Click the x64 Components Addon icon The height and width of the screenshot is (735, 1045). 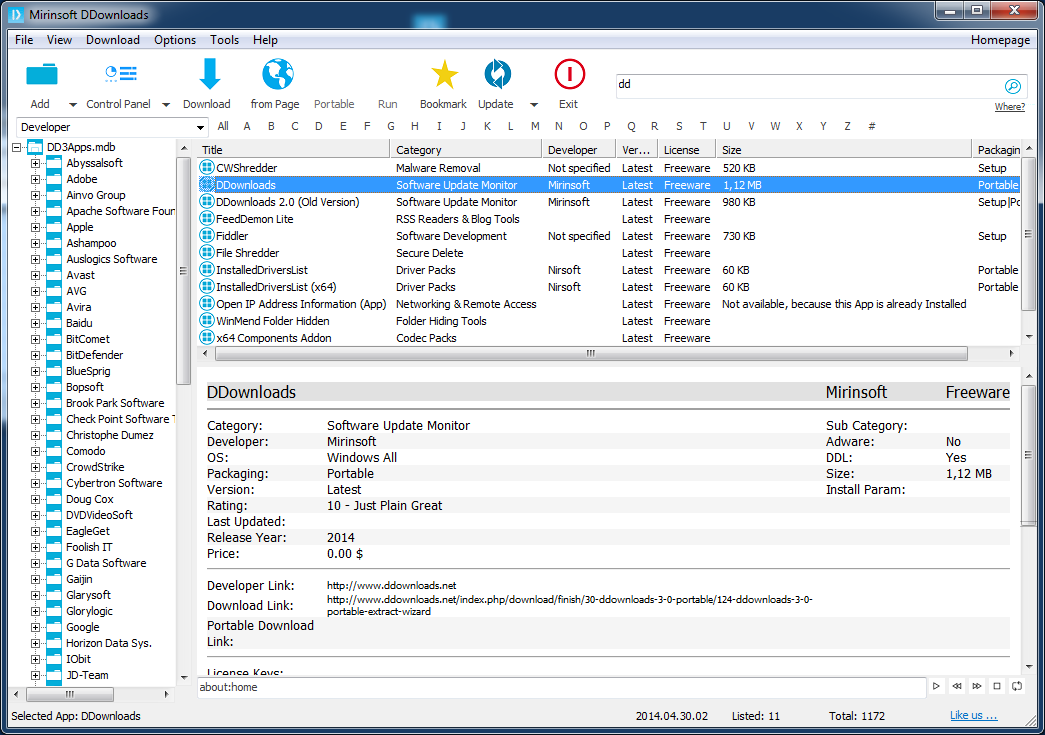click(207, 337)
